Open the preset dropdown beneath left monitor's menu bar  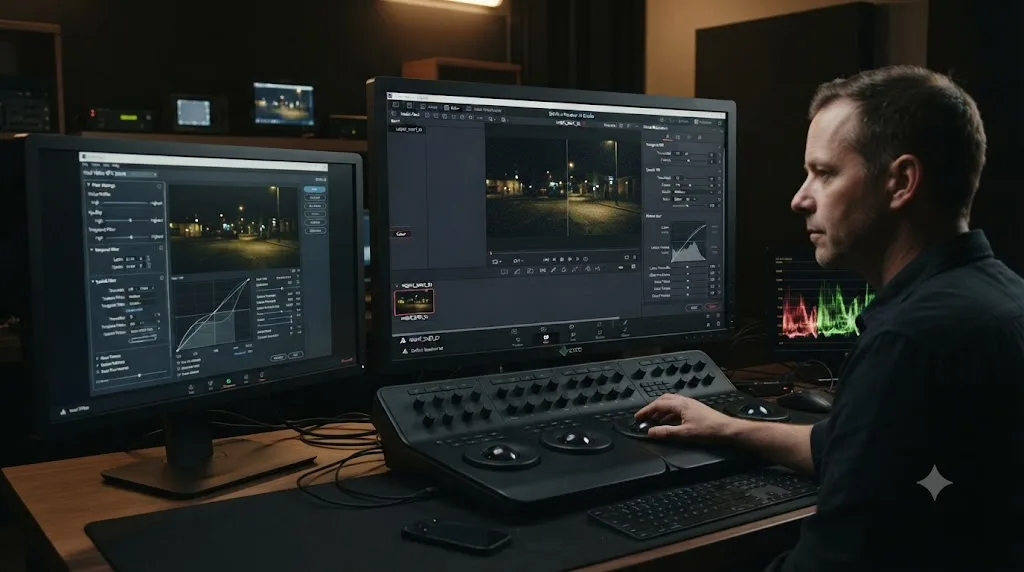pyautogui.click(x=120, y=174)
